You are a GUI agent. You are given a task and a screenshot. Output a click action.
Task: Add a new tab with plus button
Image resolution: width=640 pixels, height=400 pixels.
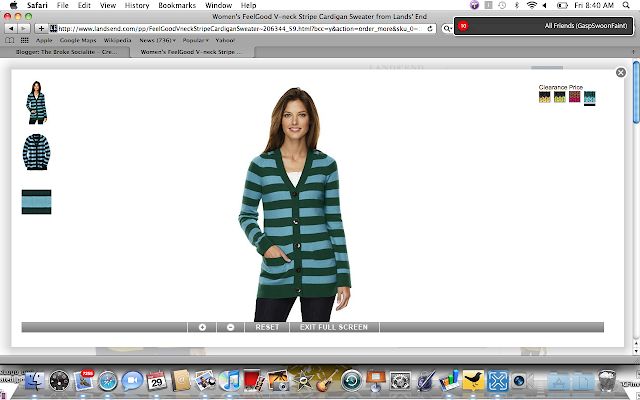click(x=633, y=52)
